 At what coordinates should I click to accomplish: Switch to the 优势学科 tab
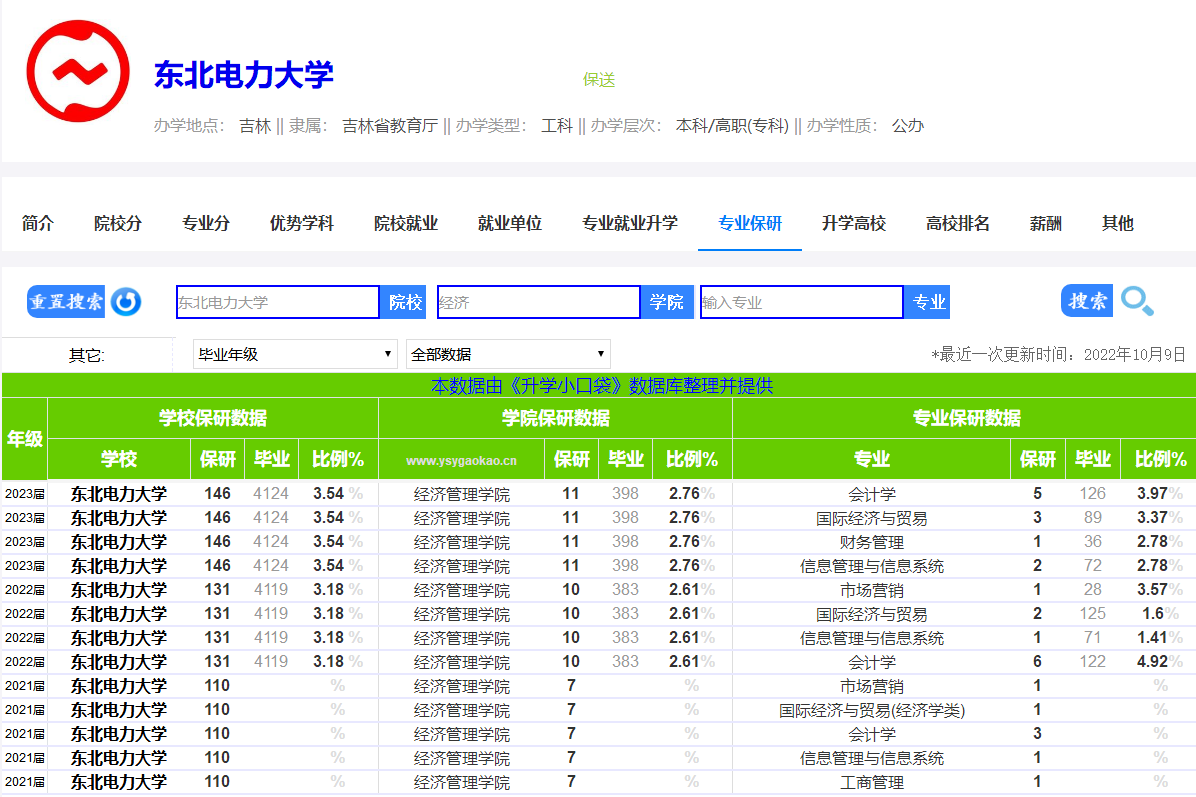pyautogui.click(x=302, y=223)
